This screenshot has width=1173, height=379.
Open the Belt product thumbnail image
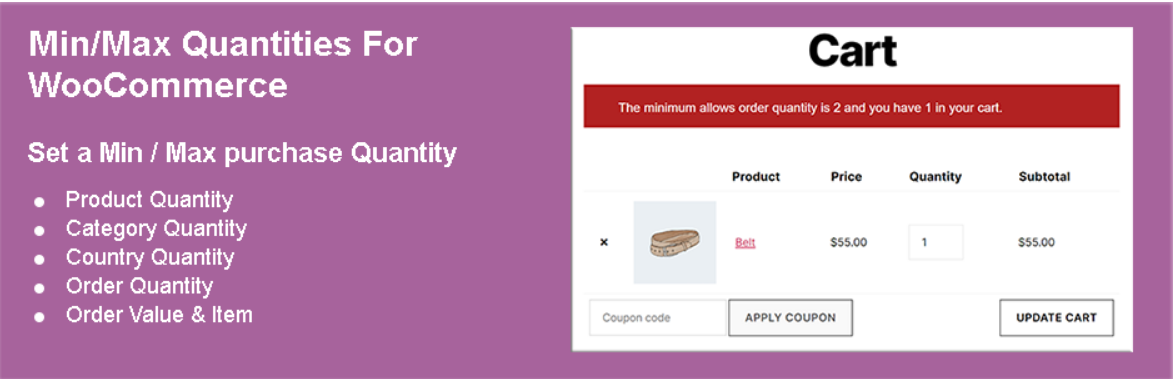coord(675,242)
